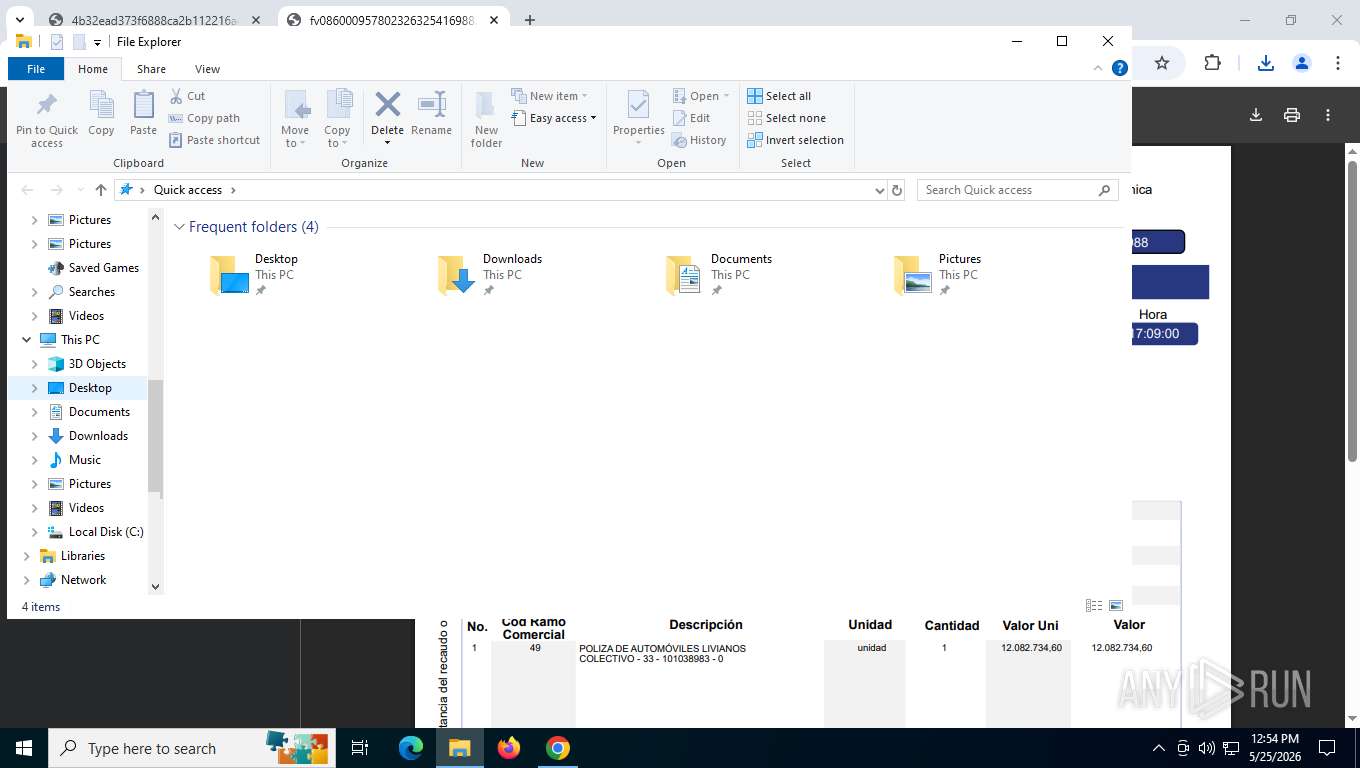Open the Downloads frequent folder
The height and width of the screenshot is (768, 1360).
[x=490, y=274]
